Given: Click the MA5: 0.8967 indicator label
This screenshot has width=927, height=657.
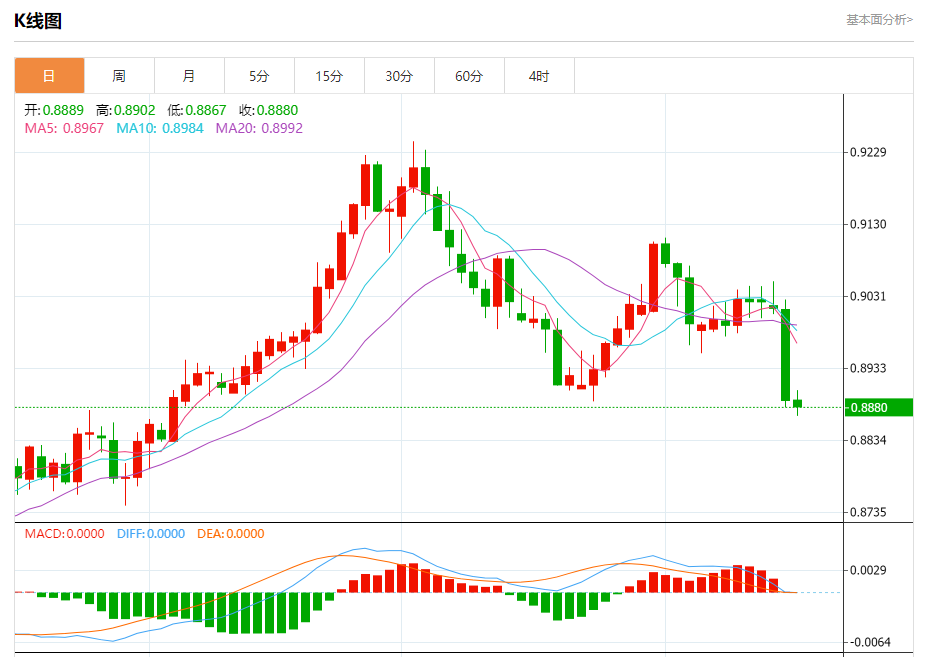Looking at the screenshot, I should click(64, 128).
